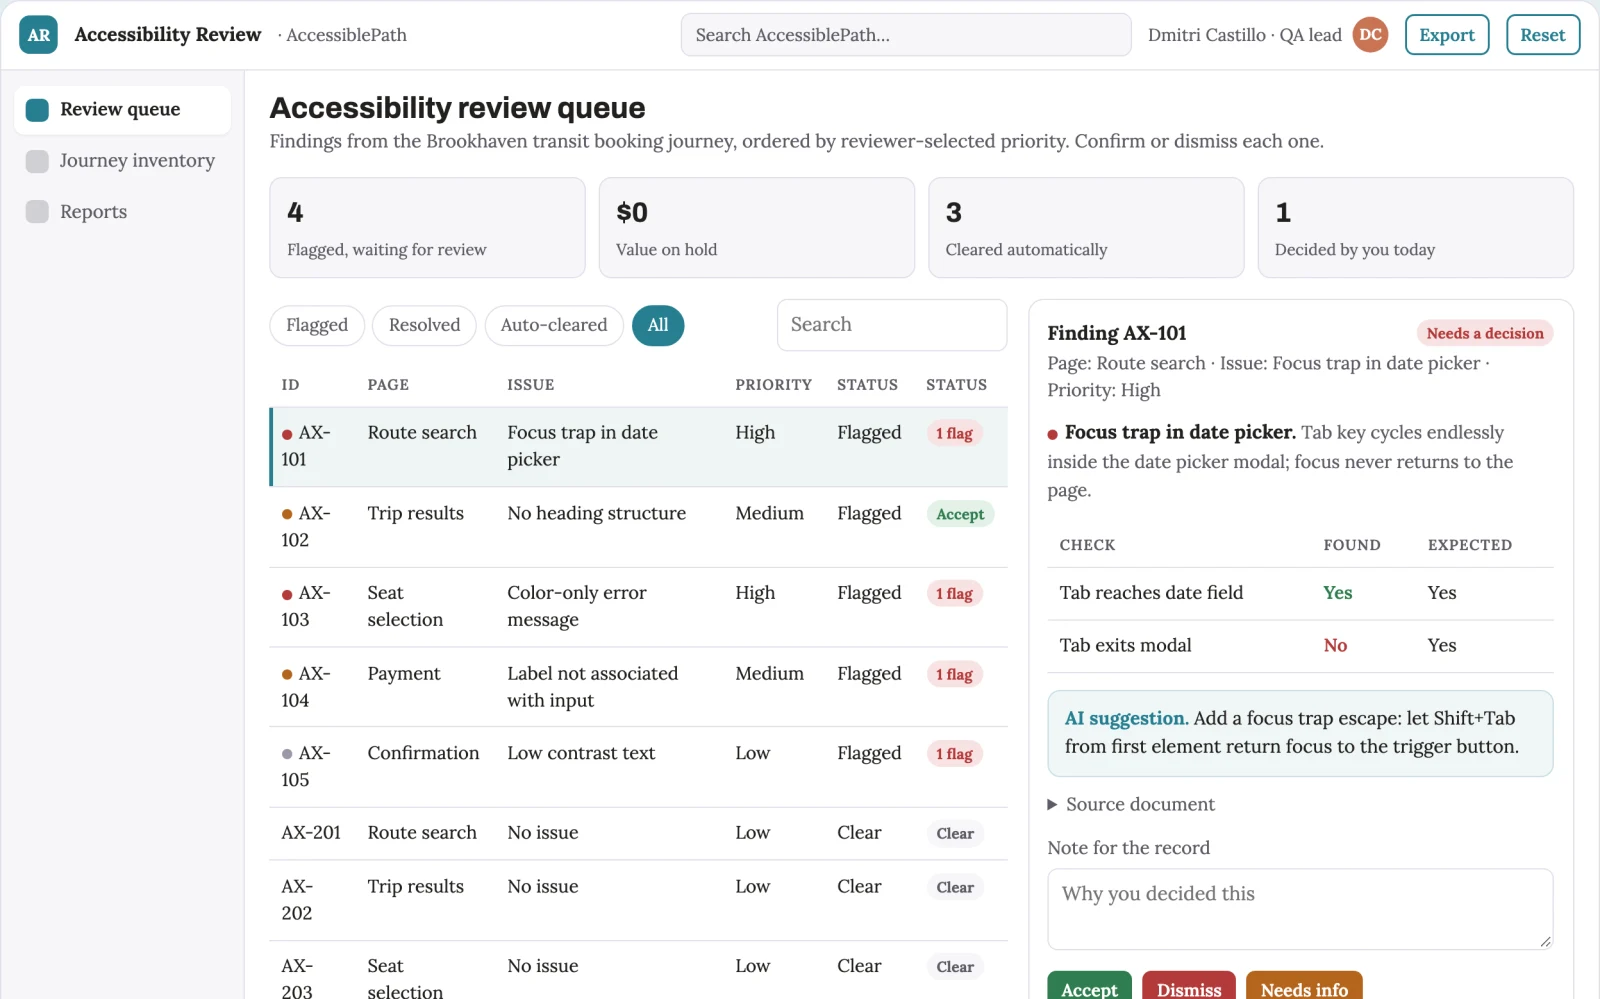Viewport: 1600px width, 999px height.
Task: Select the Color-only error message finding
Action: tap(638, 607)
